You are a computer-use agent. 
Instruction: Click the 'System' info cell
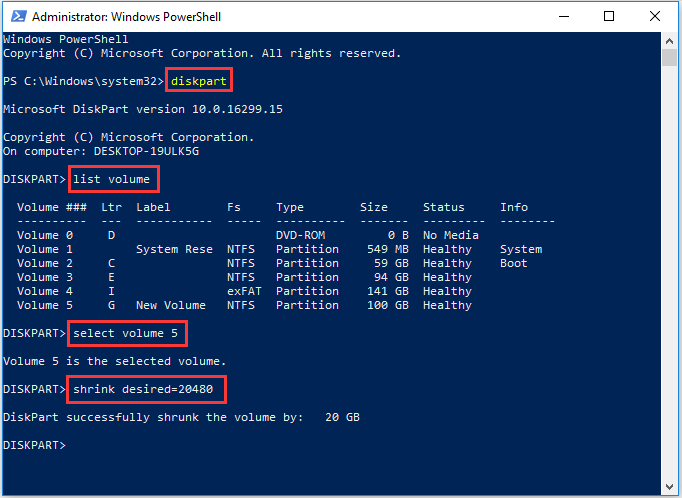521,249
